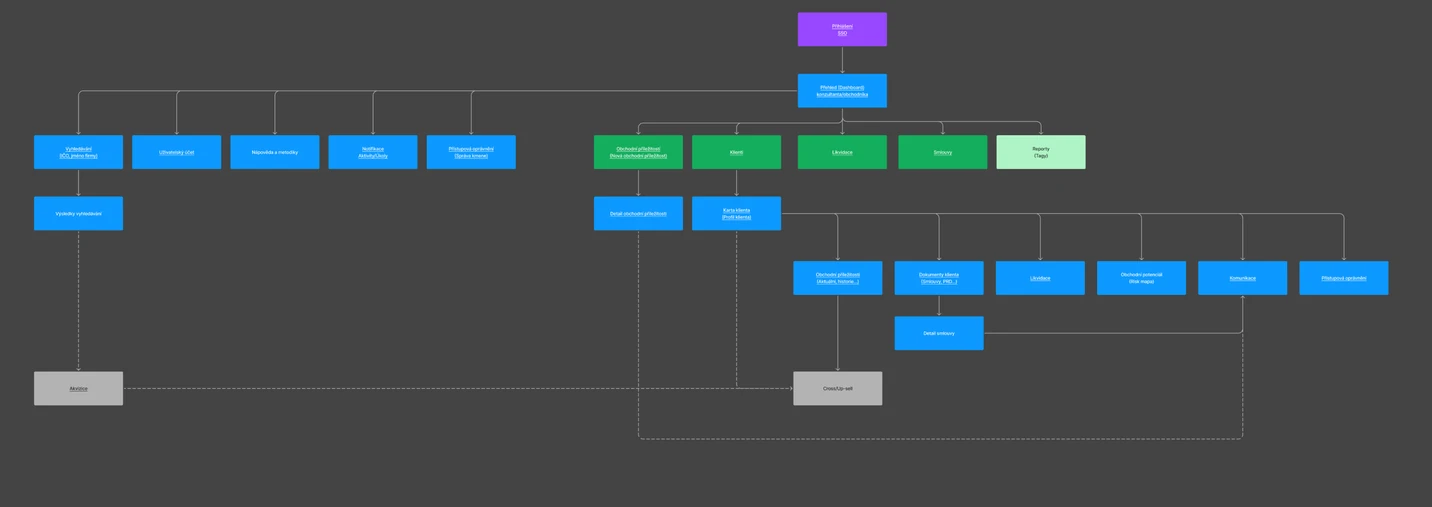Select the purple Přihlášení SSO node
This screenshot has width=1432, height=507.
click(842, 29)
